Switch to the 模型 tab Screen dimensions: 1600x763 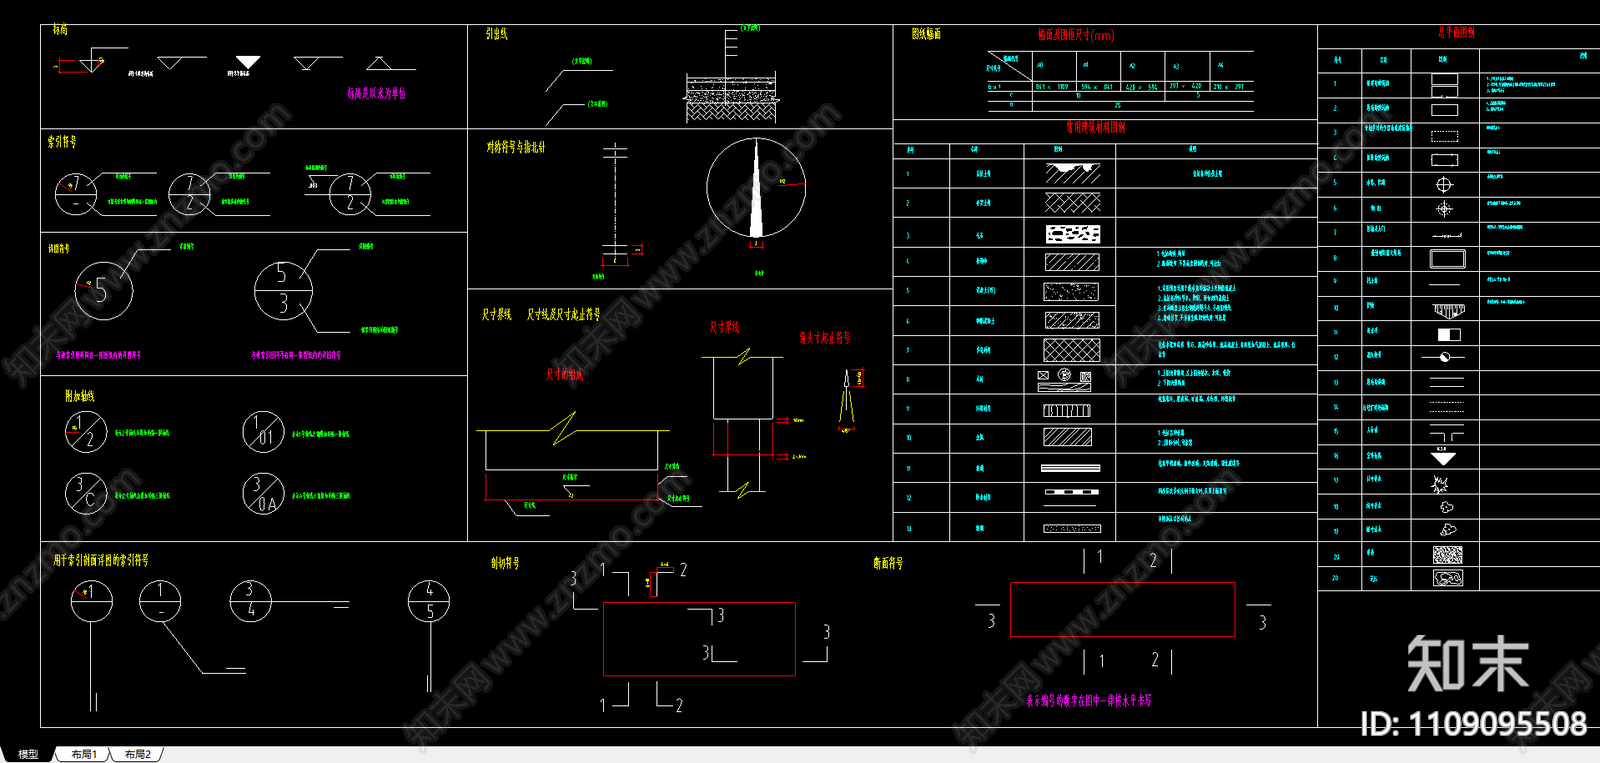(28, 754)
